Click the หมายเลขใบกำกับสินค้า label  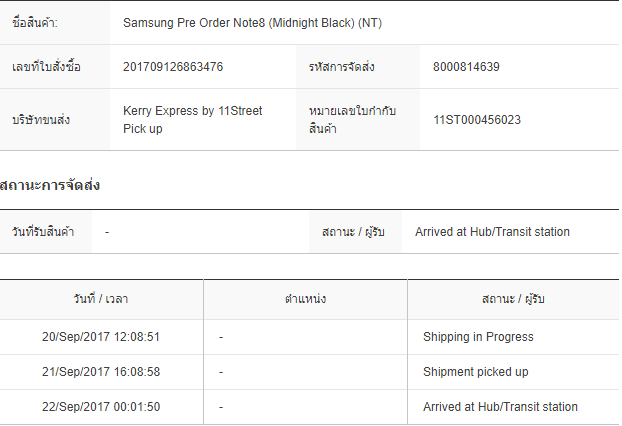click(353, 120)
